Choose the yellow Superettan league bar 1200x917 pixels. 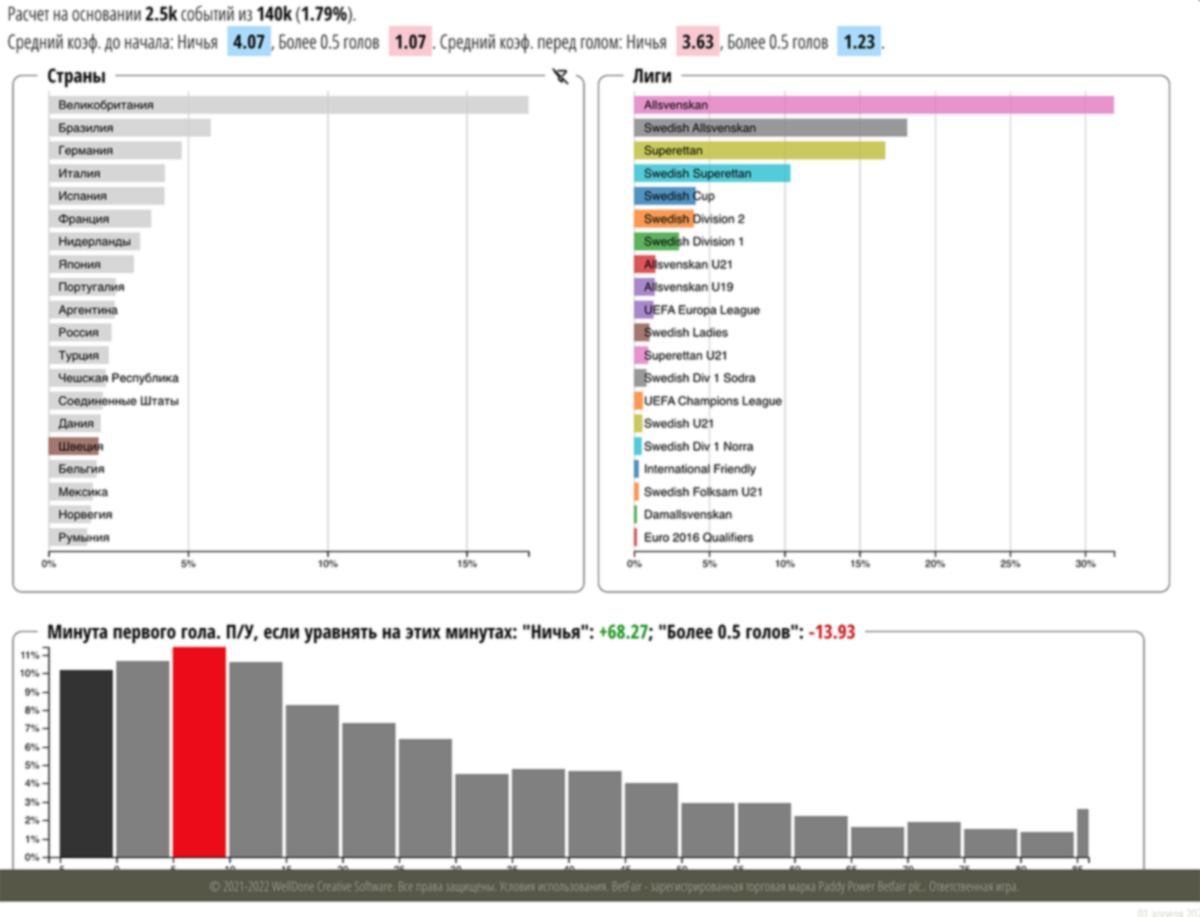point(758,150)
